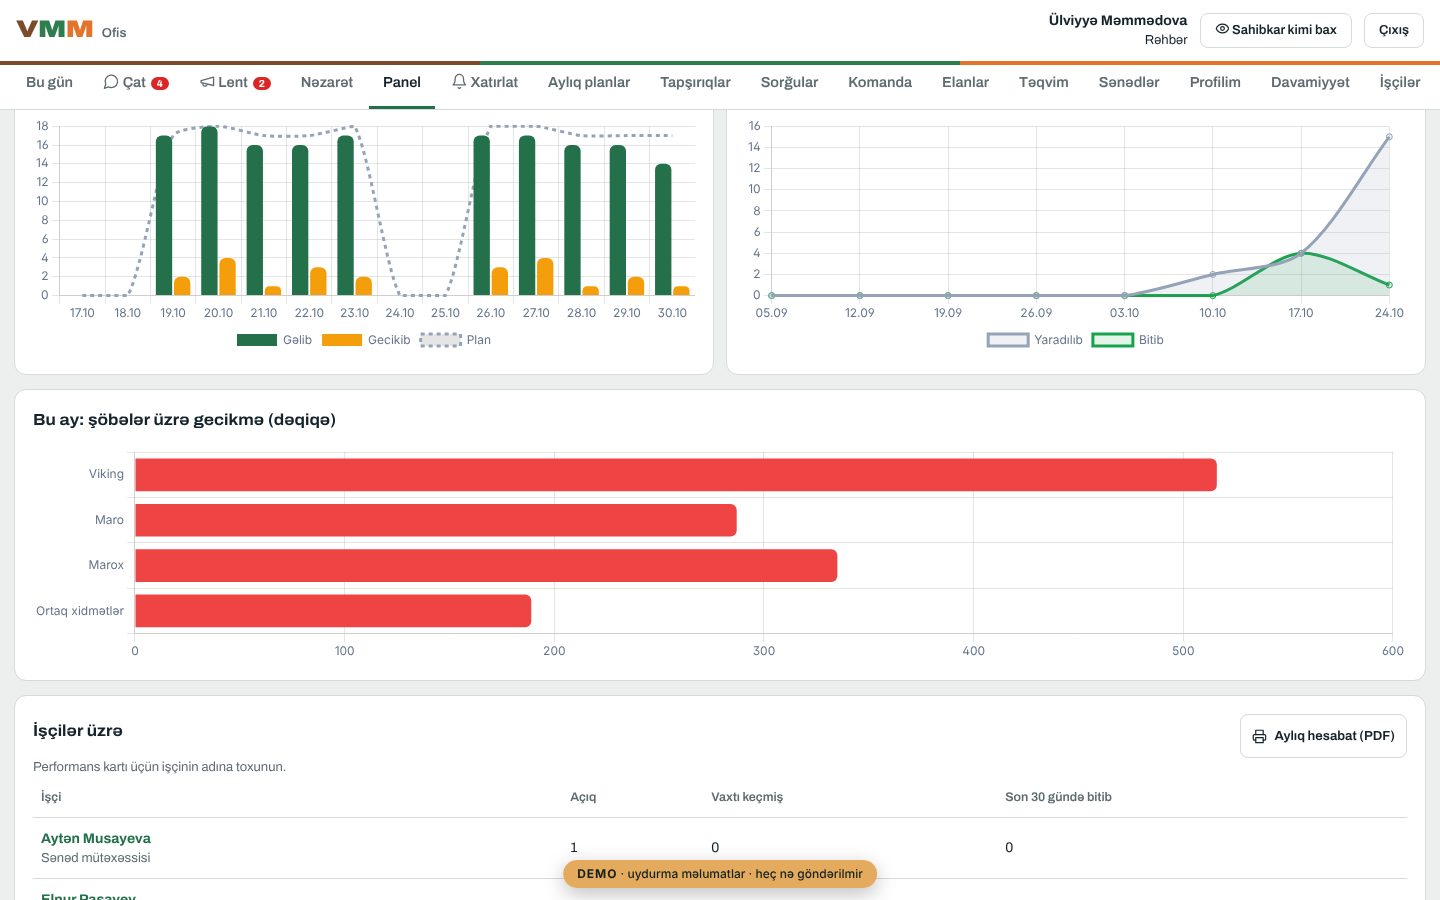This screenshot has height=900, width=1440.
Task: Click the Viking delay bar
Action: coord(676,475)
